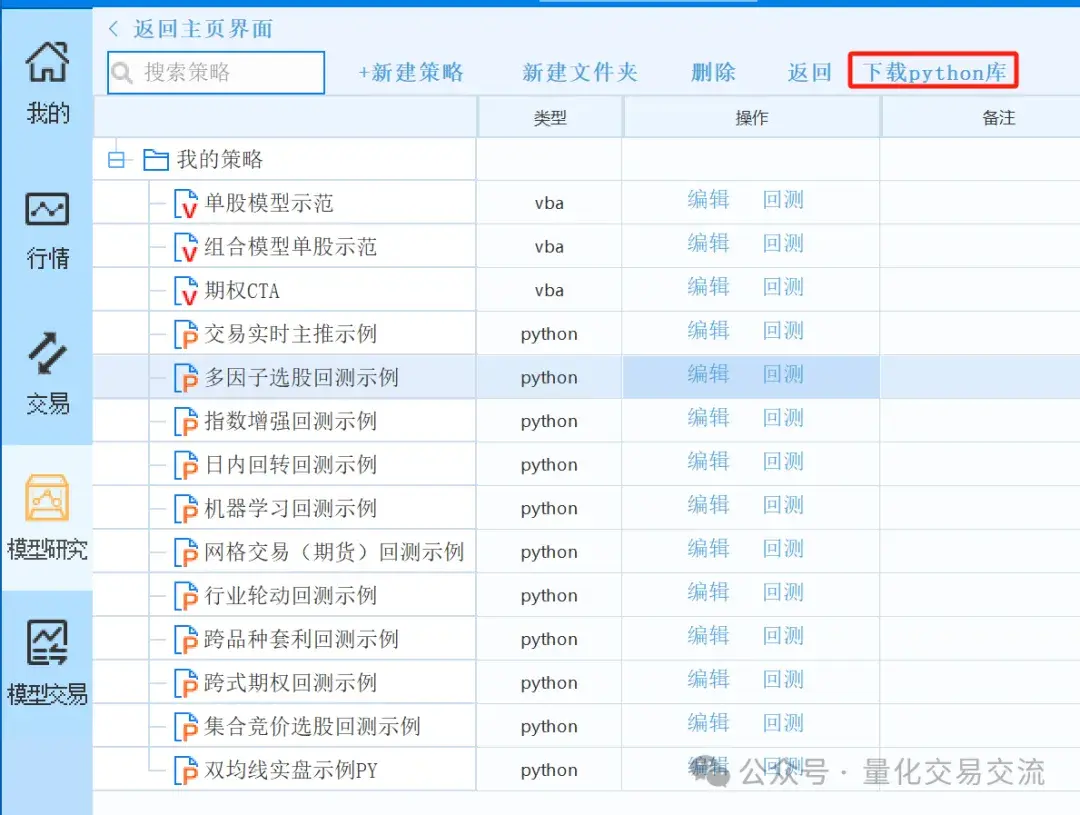Click 回测 for 期权CTA
1080x815 pixels.
(784, 287)
